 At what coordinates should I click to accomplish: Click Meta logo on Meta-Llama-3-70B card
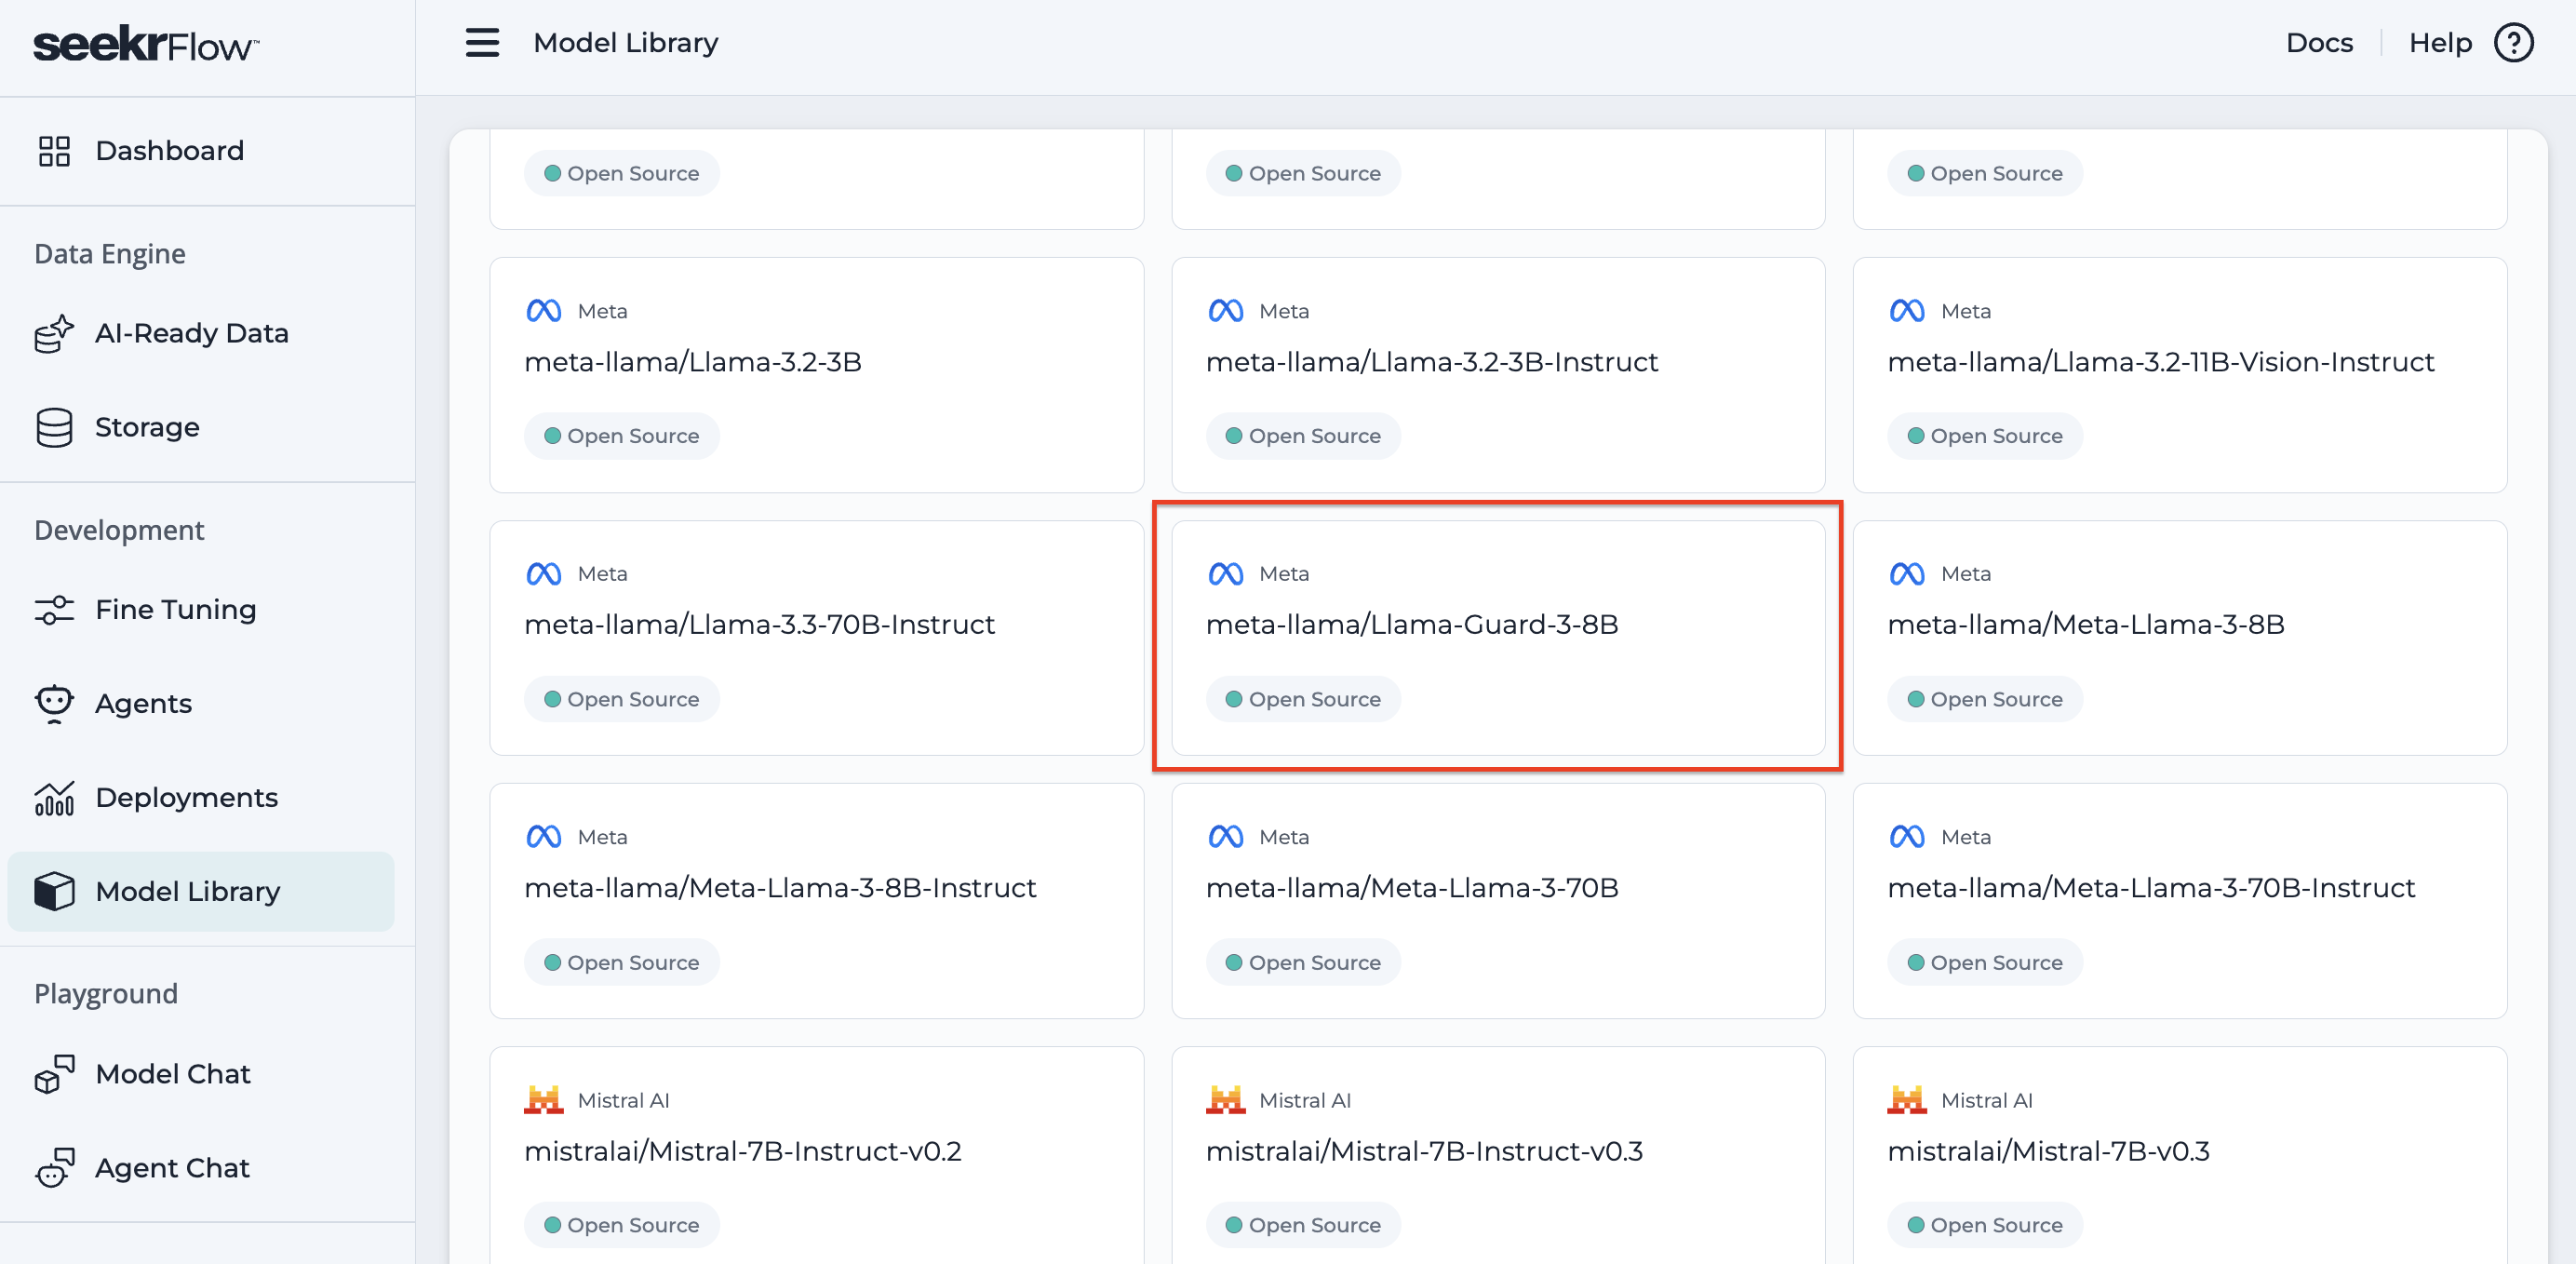[x=1226, y=836]
